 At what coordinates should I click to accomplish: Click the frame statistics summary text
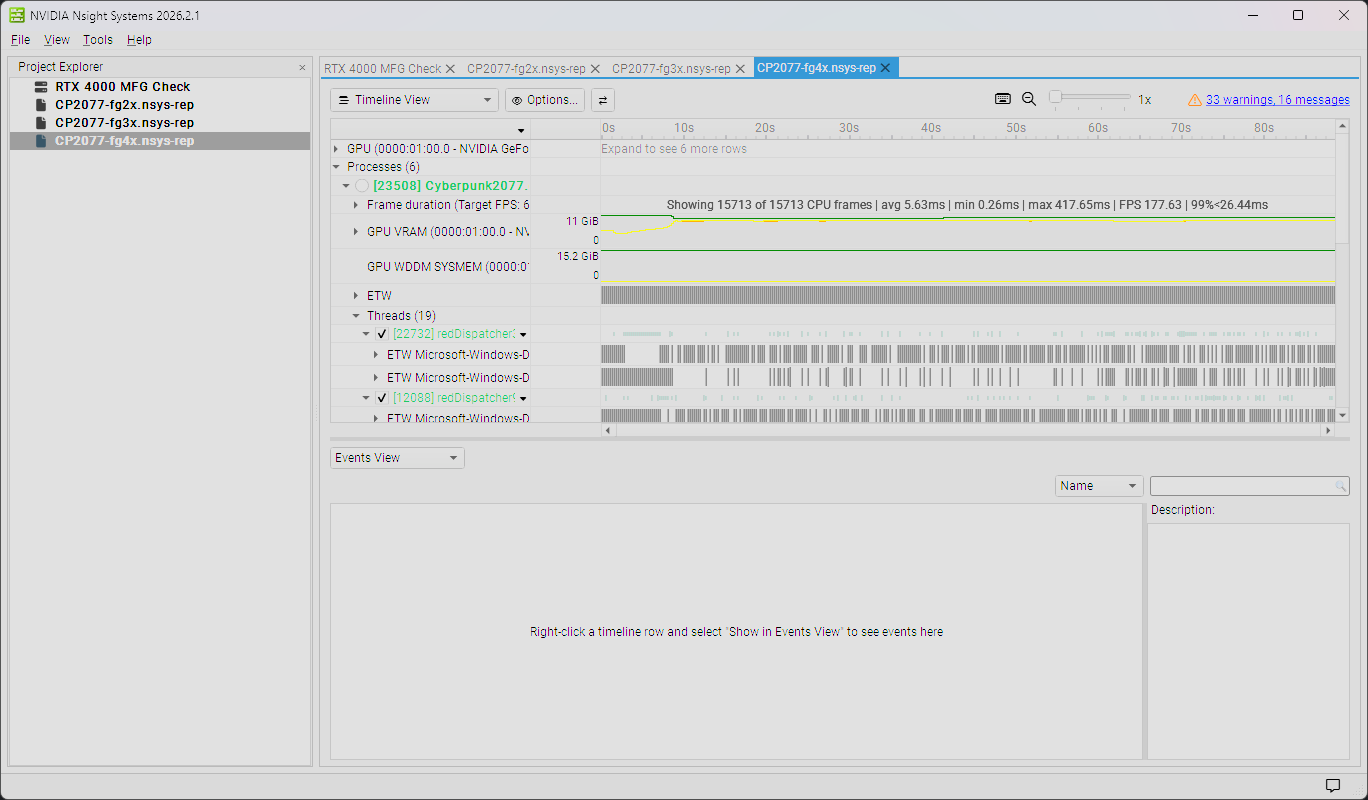[x=967, y=205]
